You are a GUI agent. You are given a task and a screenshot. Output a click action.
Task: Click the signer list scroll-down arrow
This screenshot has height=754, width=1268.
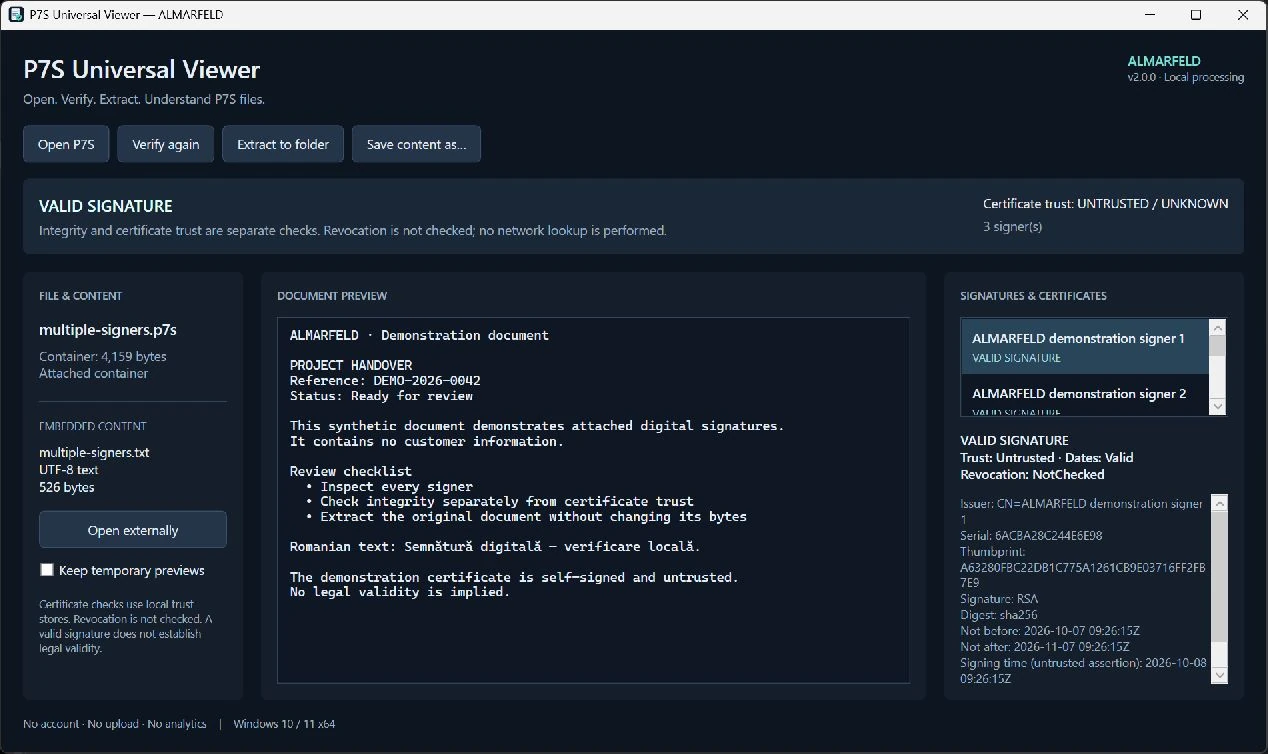click(1217, 406)
